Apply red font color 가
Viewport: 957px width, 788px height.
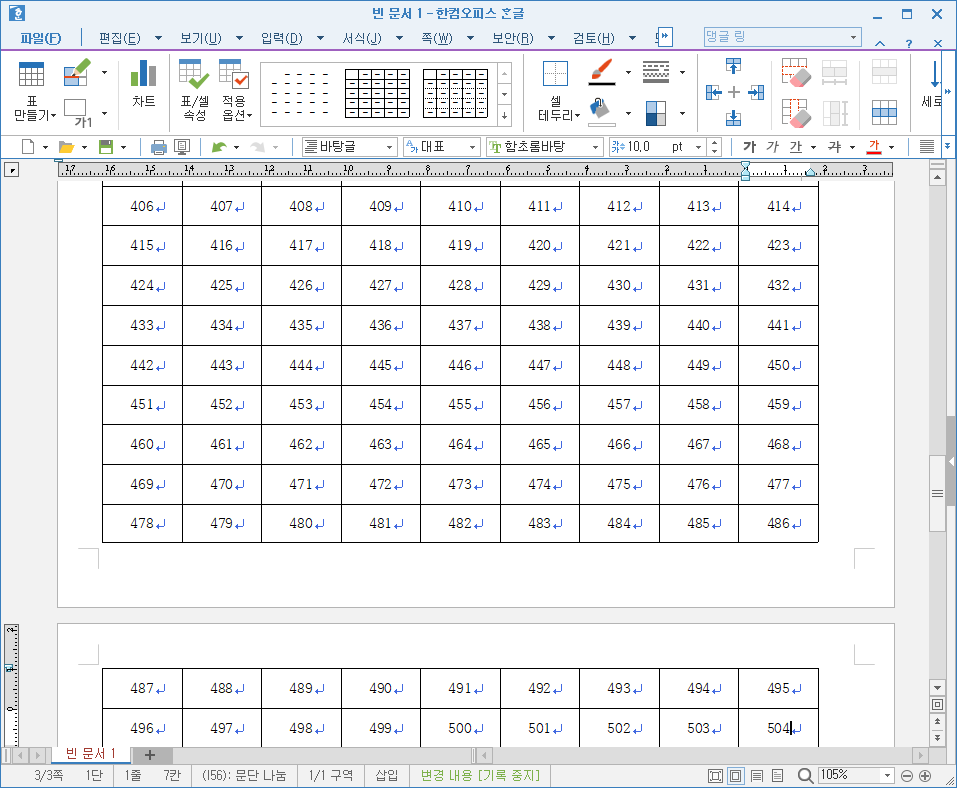pos(874,146)
